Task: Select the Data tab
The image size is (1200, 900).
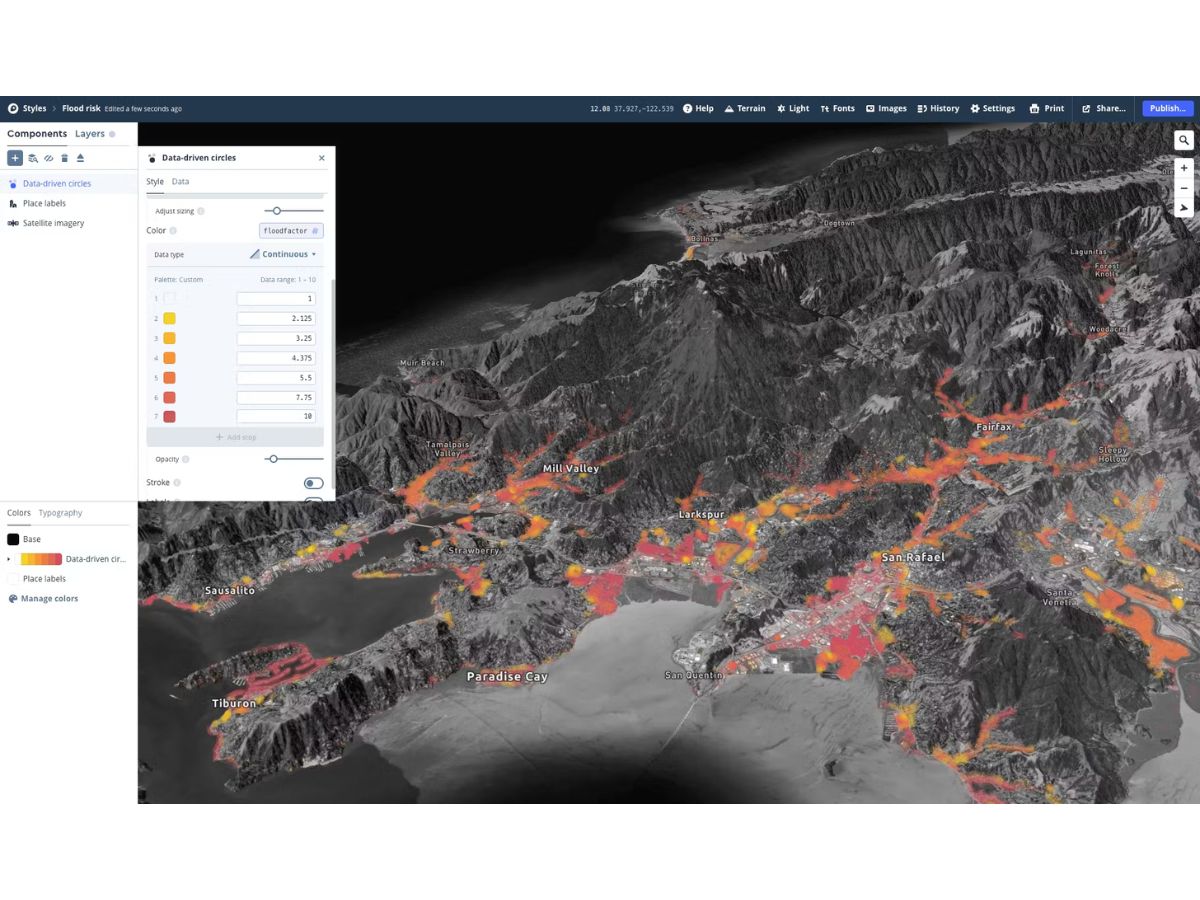Action: (x=180, y=182)
